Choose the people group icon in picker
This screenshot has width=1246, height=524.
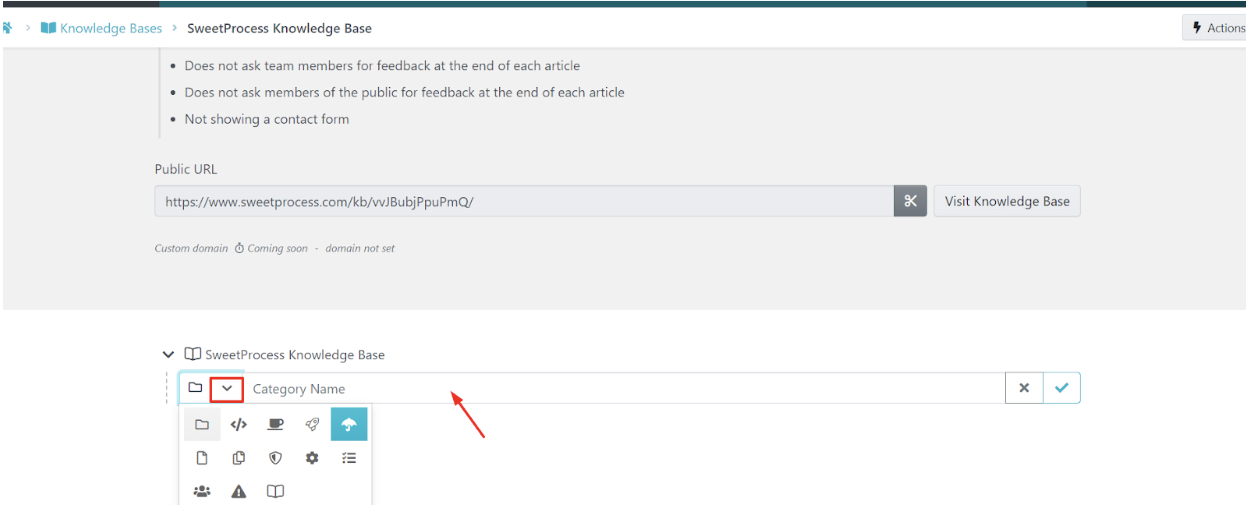pos(202,492)
